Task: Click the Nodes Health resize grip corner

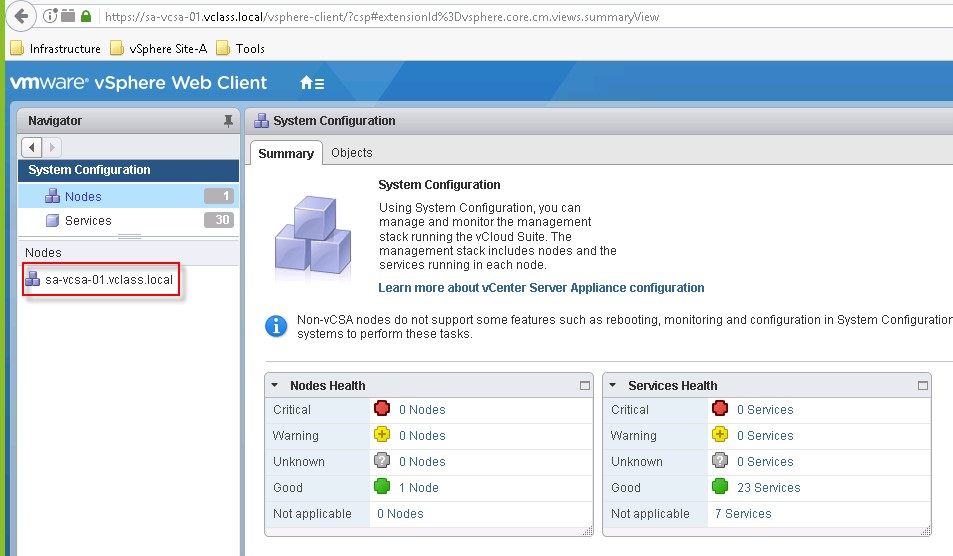Action: click(x=588, y=531)
